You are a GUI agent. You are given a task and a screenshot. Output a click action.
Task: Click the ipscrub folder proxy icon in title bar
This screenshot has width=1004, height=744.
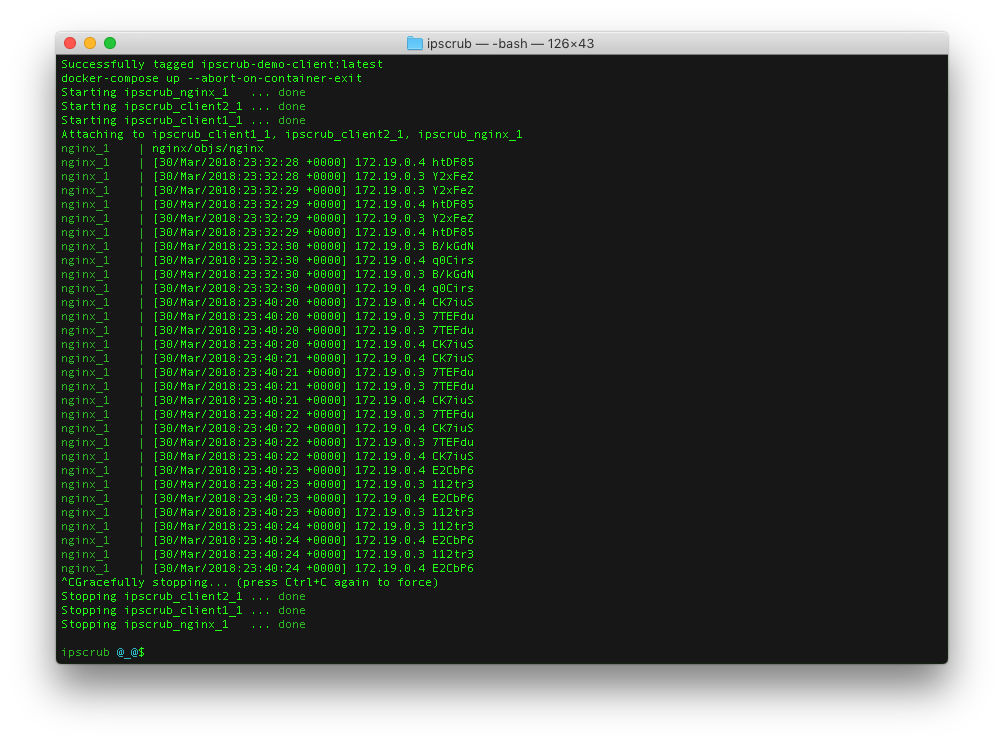[413, 43]
